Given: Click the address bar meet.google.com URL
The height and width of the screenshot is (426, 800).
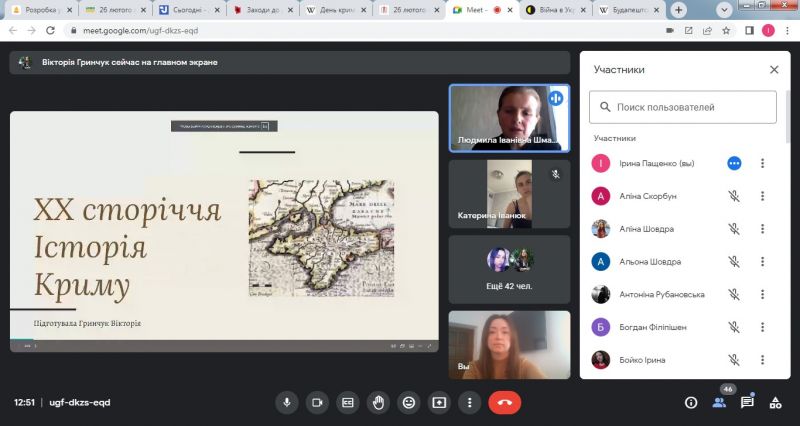Looking at the screenshot, I should tap(140, 31).
